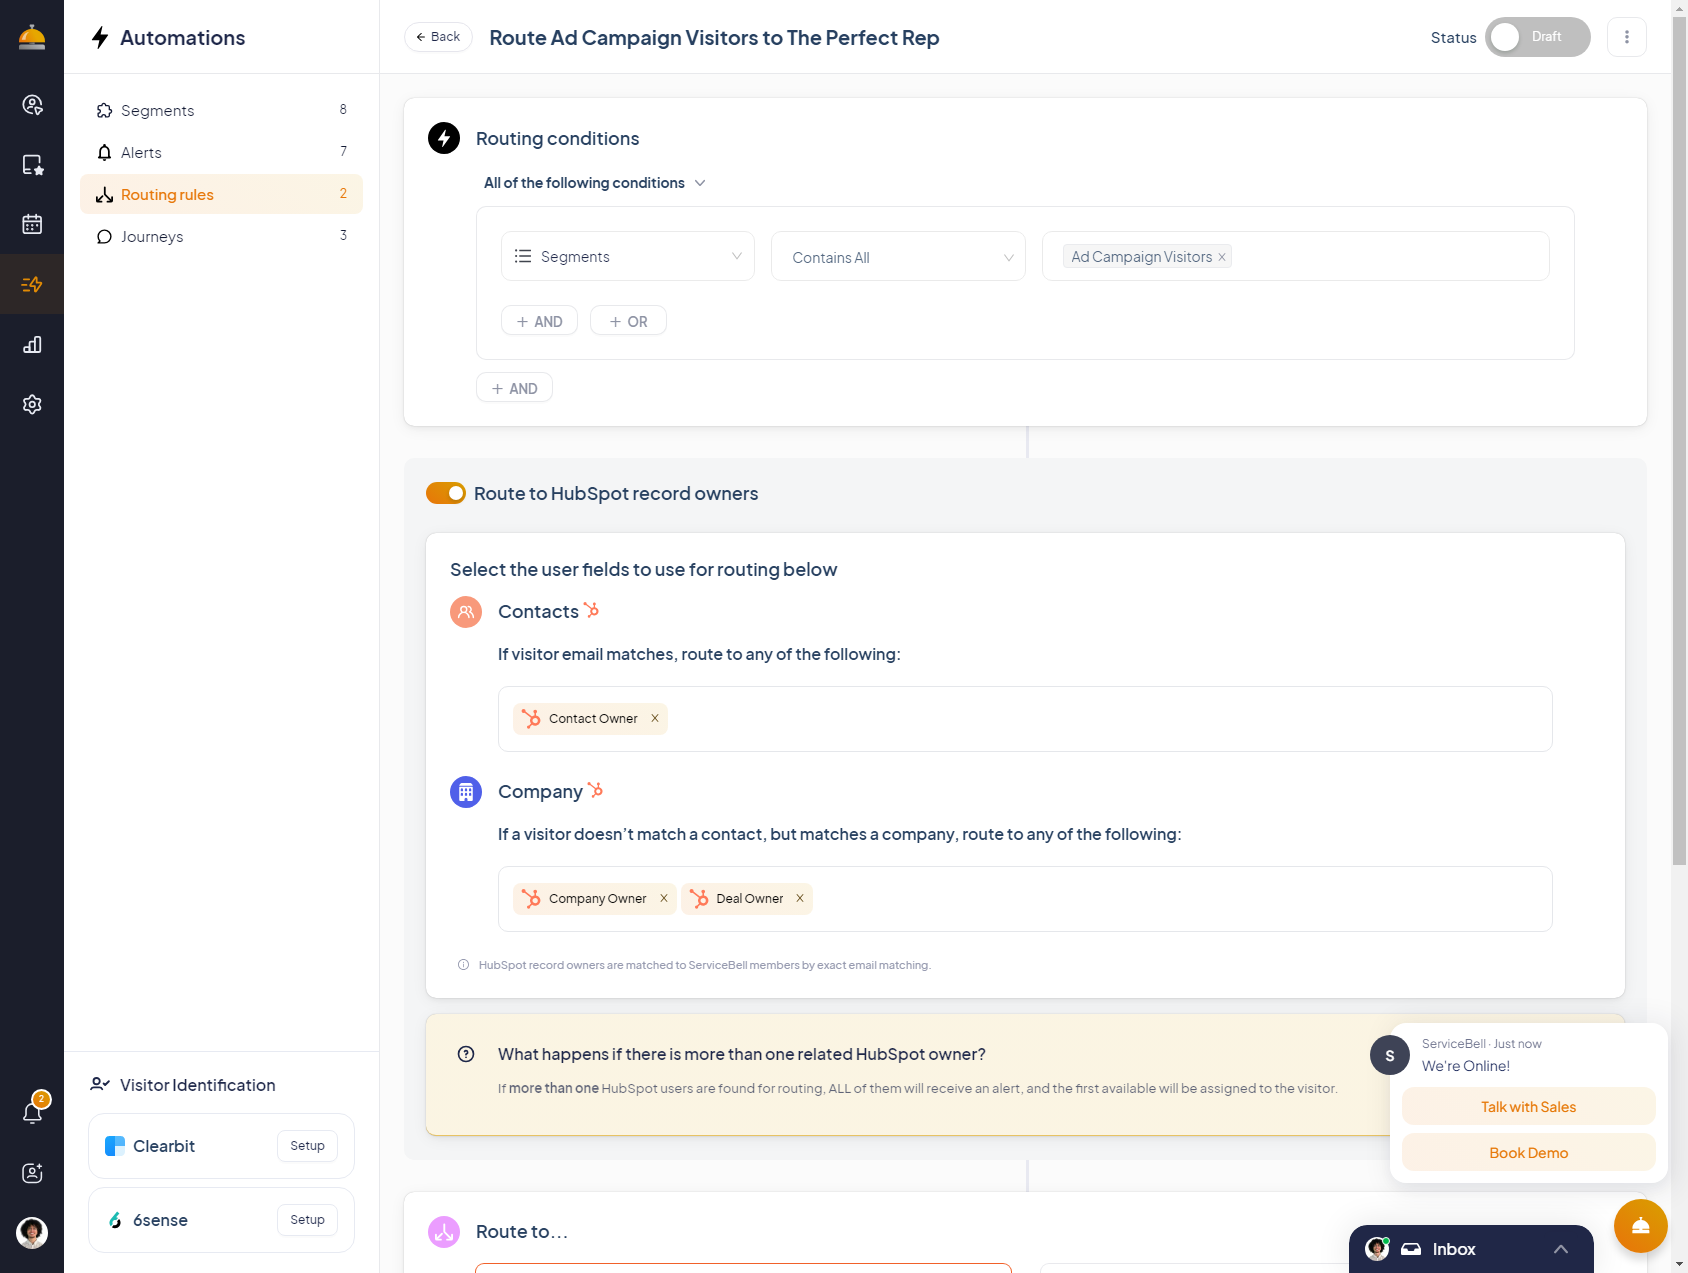This screenshot has height=1273, width=1688.
Task: Toggle the Draft status switch
Action: 1537,37
